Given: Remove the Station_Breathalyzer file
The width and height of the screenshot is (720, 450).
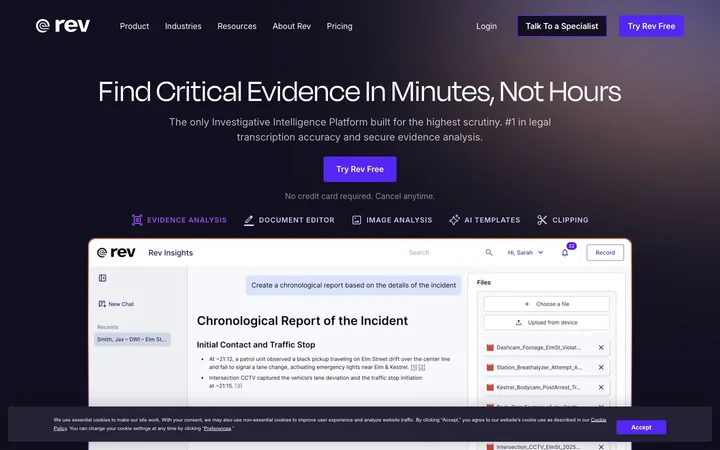Looking at the screenshot, I should 601,367.
